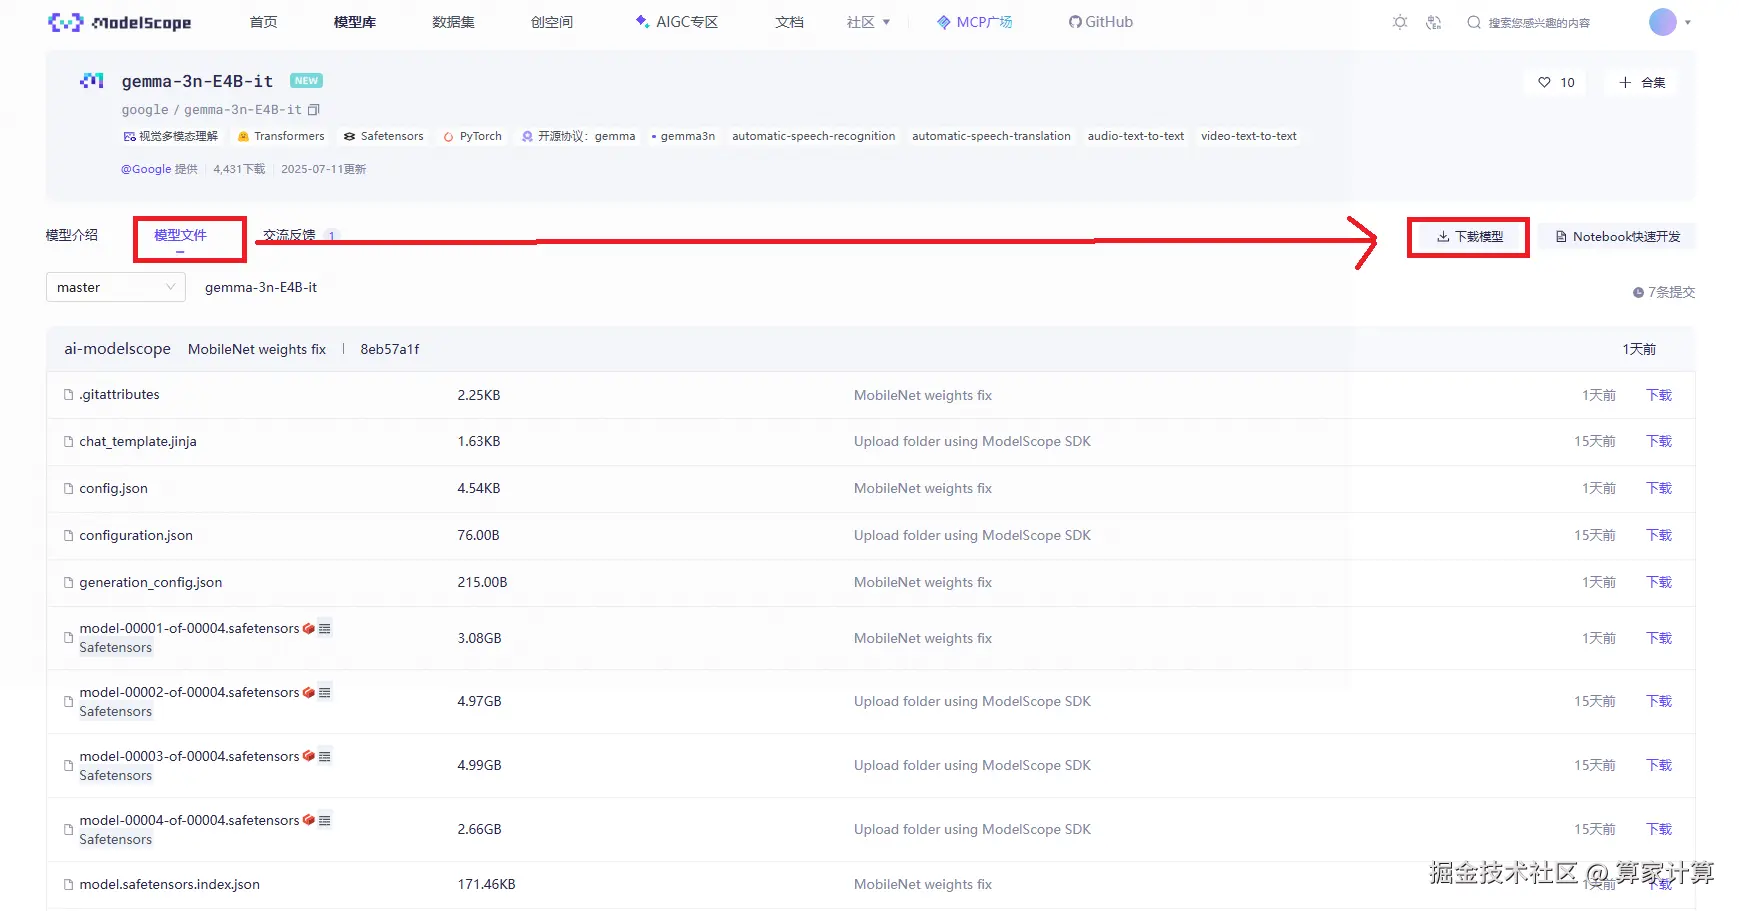Download generation_config.json

(1659, 582)
